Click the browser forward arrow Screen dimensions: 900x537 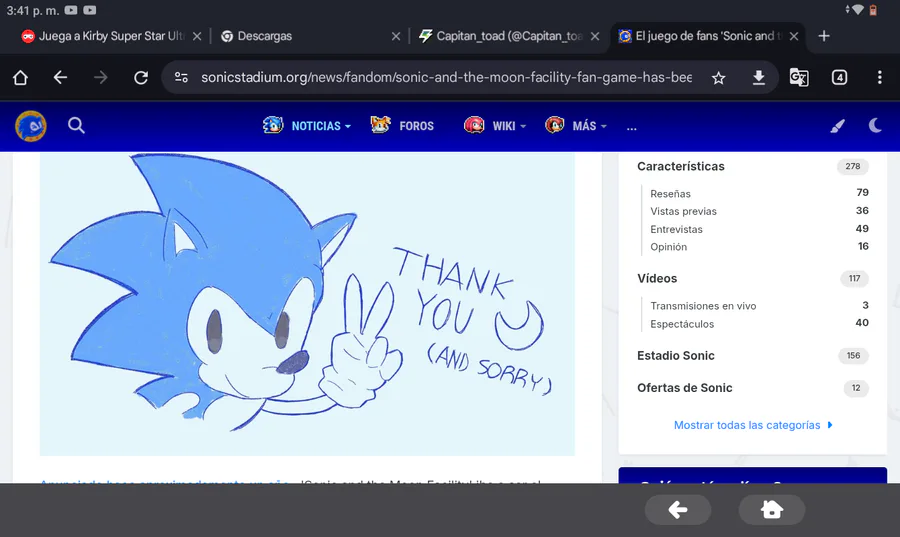click(100, 77)
